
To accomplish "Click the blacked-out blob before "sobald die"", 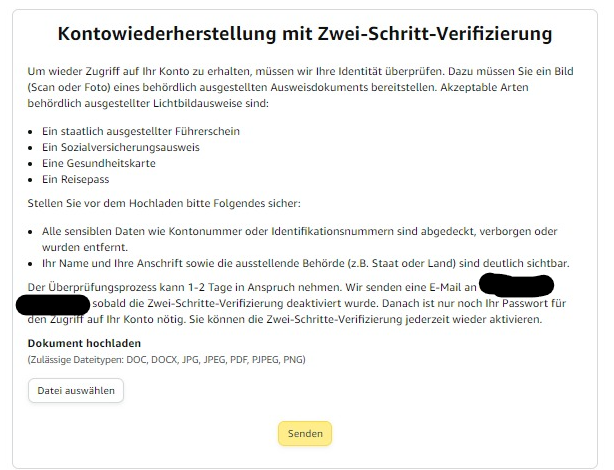I will pyautogui.click(x=53, y=304).
